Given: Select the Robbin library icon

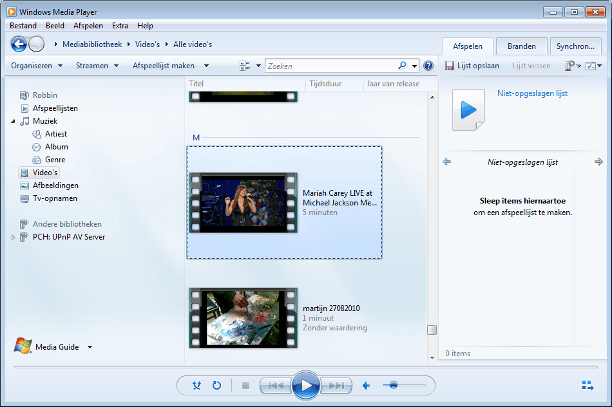Looking at the screenshot, I should (x=24, y=95).
